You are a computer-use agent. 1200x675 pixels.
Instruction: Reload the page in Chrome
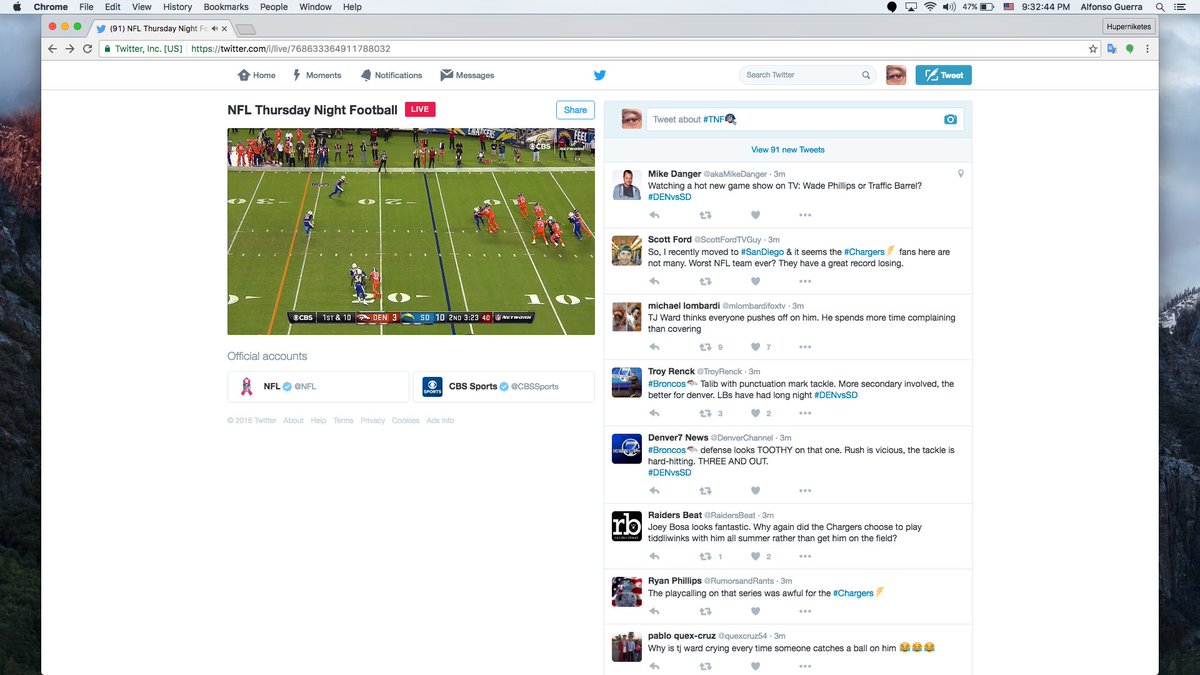(x=88, y=48)
